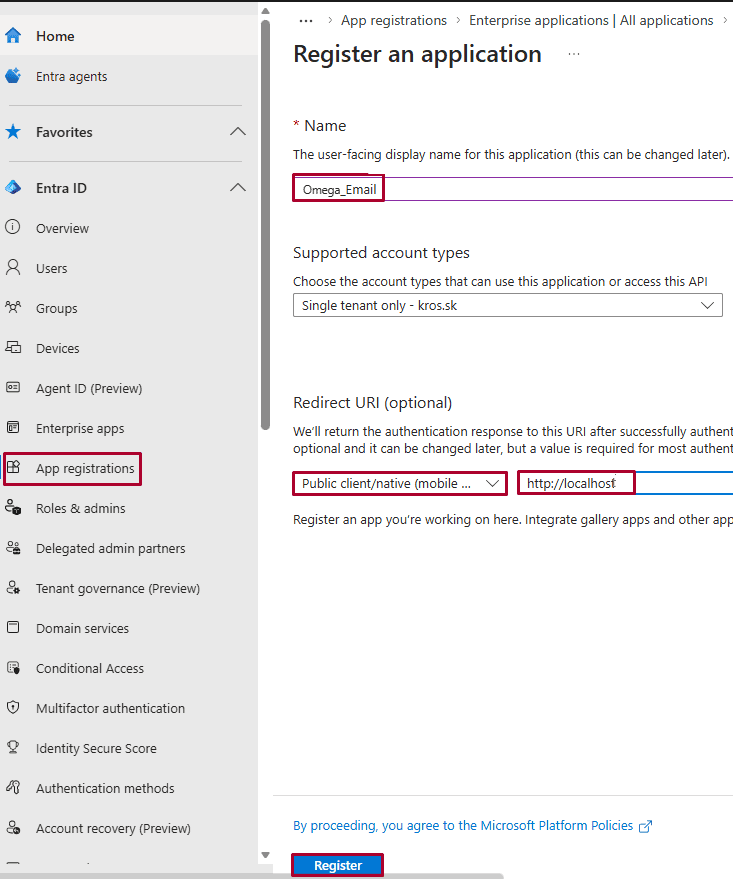Click the Groups people icon
The image size is (733, 879).
tap(13, 307)
